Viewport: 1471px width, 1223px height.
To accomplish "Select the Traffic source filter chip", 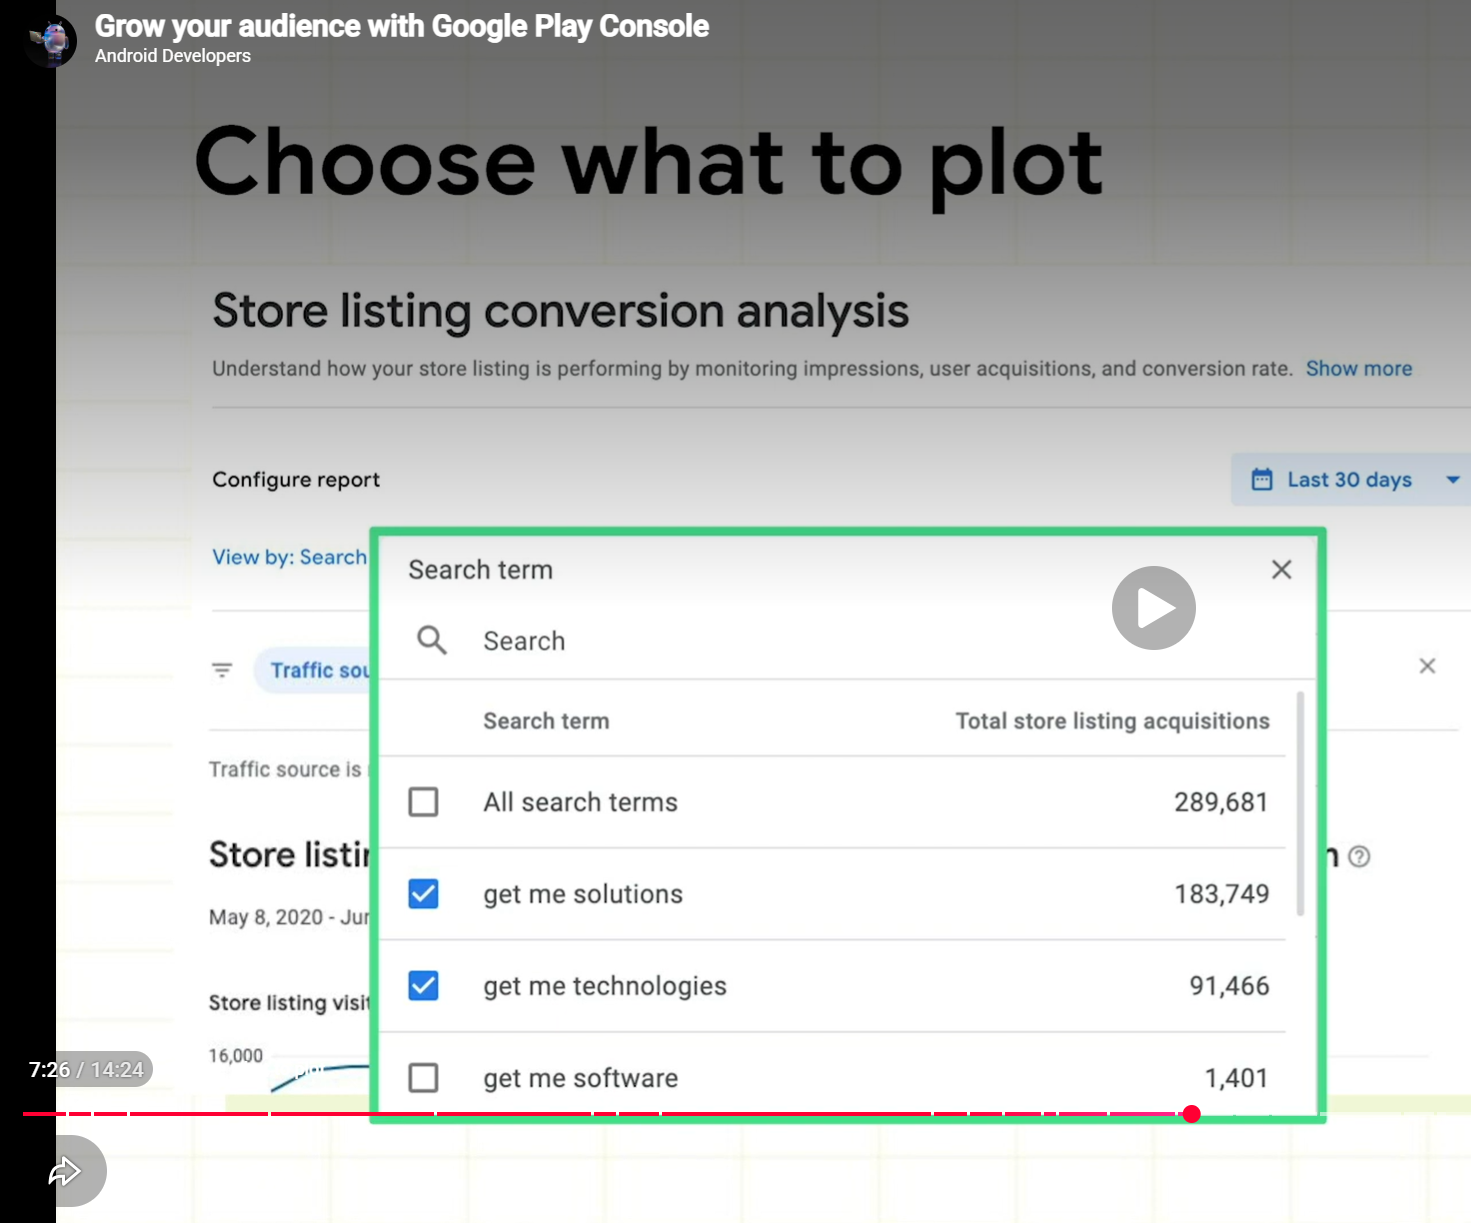I will [313, 670].
